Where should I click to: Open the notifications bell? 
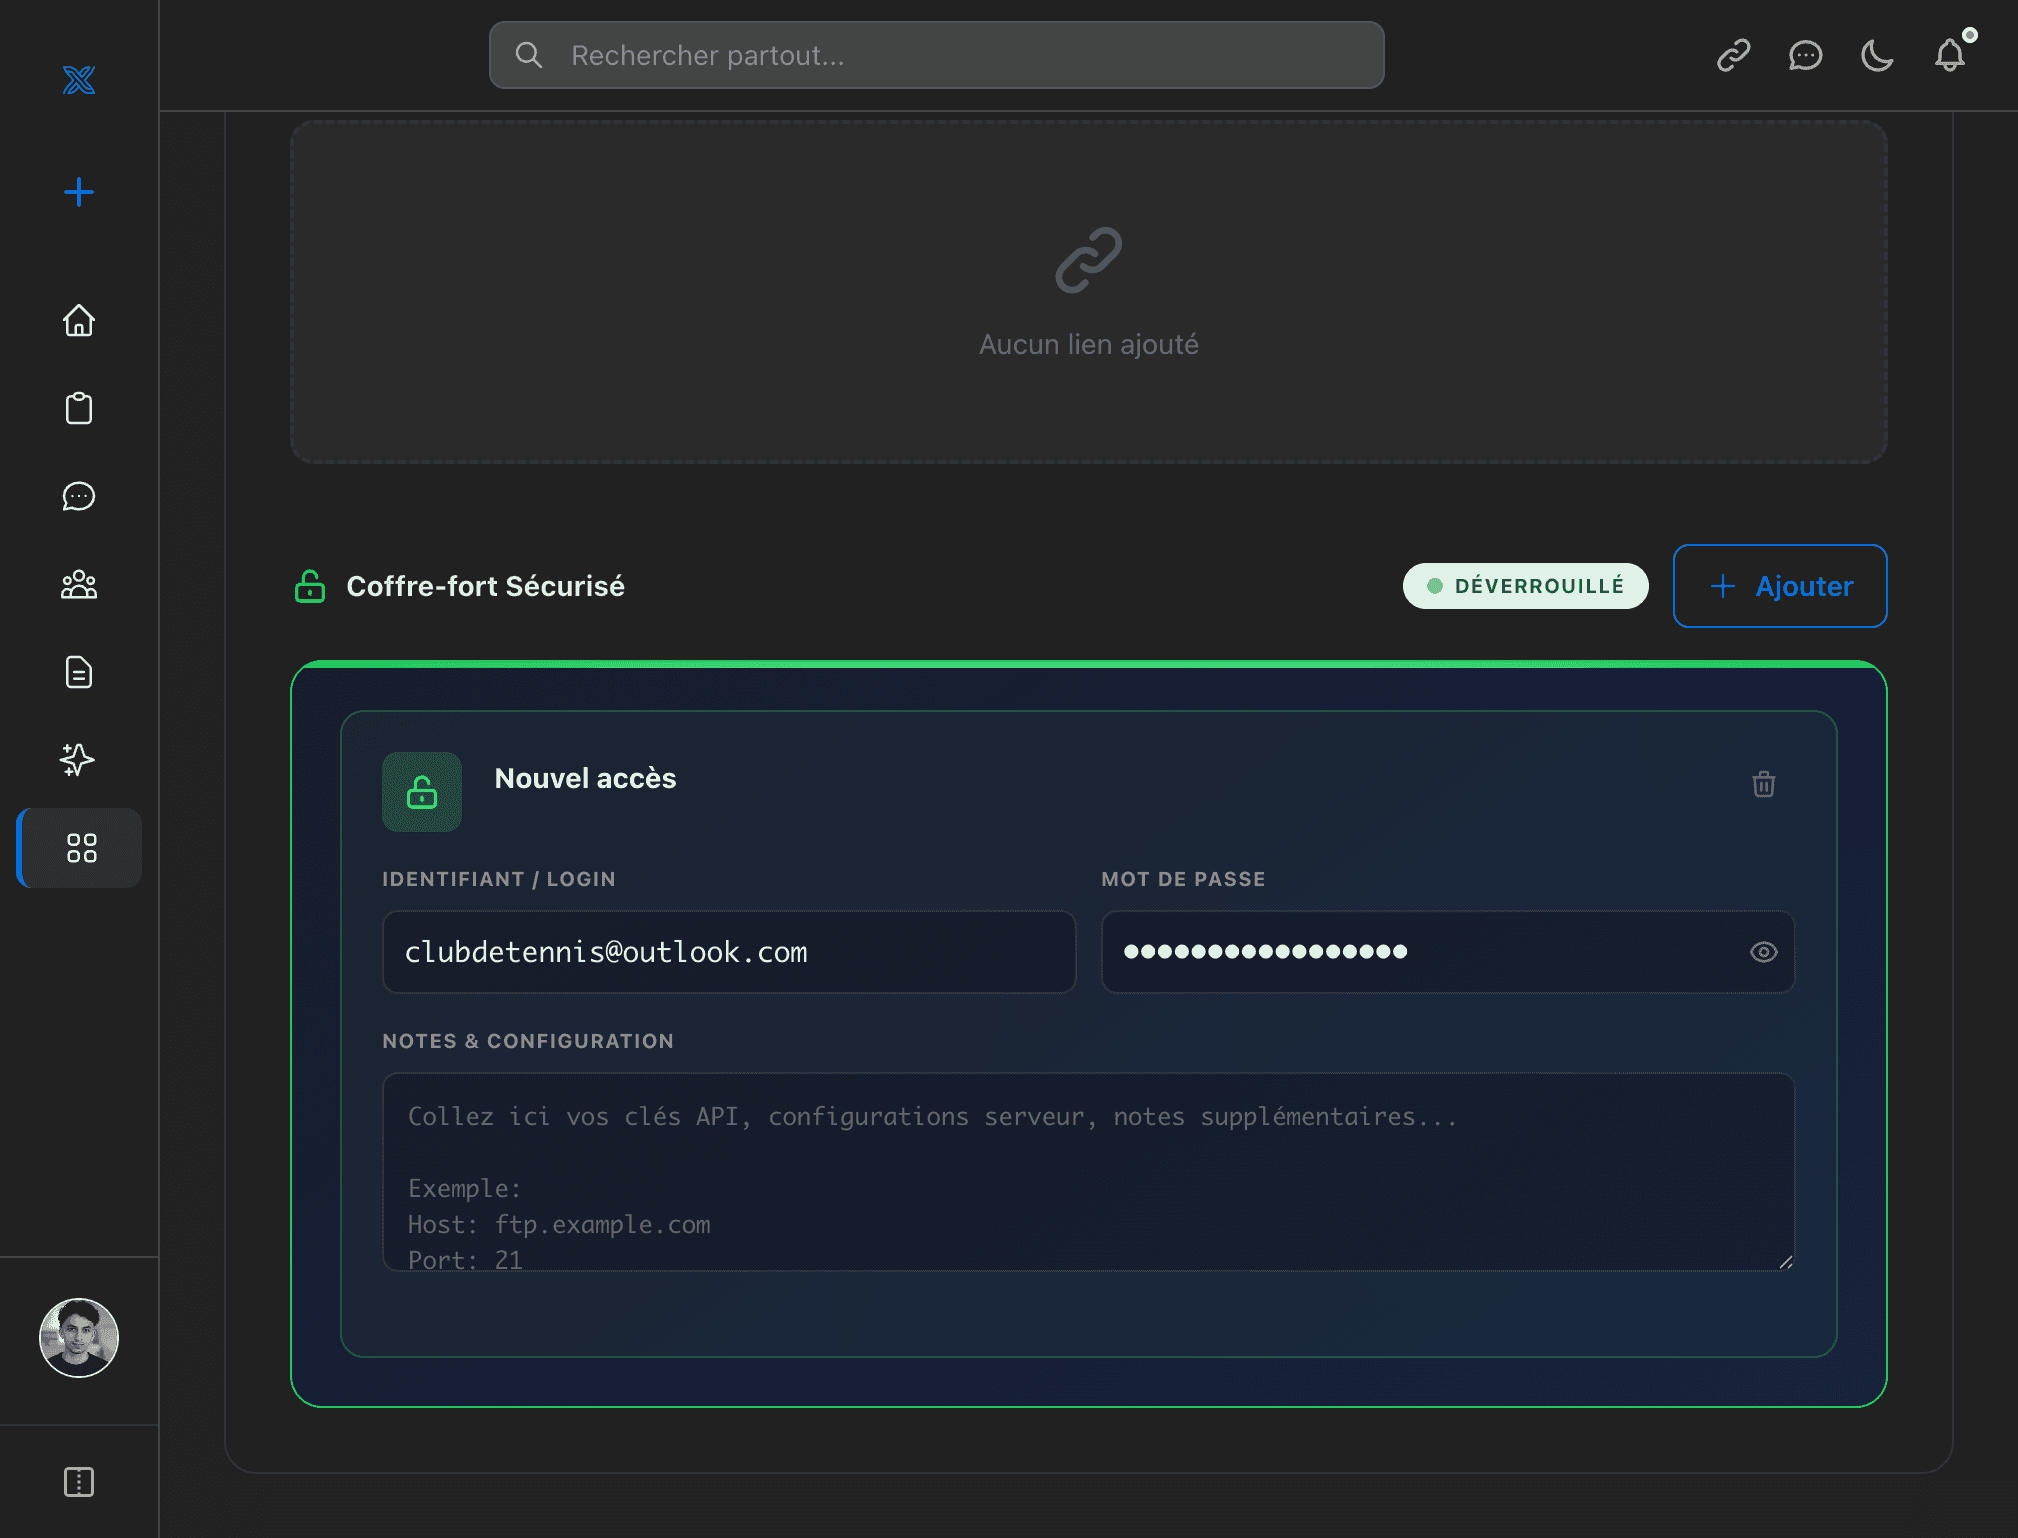click(x=1949, y=55)
